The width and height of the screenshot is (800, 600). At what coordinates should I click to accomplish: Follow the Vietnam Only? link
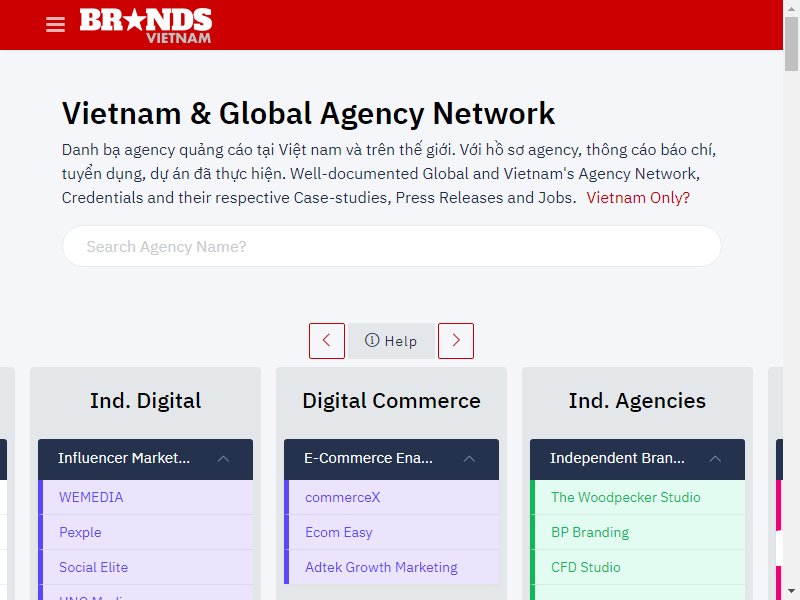[638, 197]
